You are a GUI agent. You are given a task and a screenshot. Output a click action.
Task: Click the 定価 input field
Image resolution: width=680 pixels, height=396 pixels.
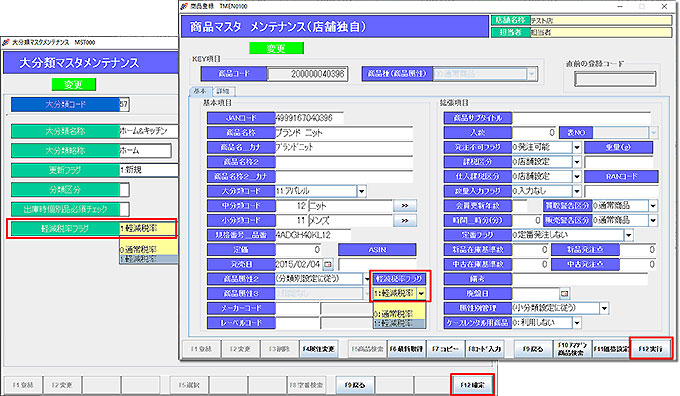point(298,249)
